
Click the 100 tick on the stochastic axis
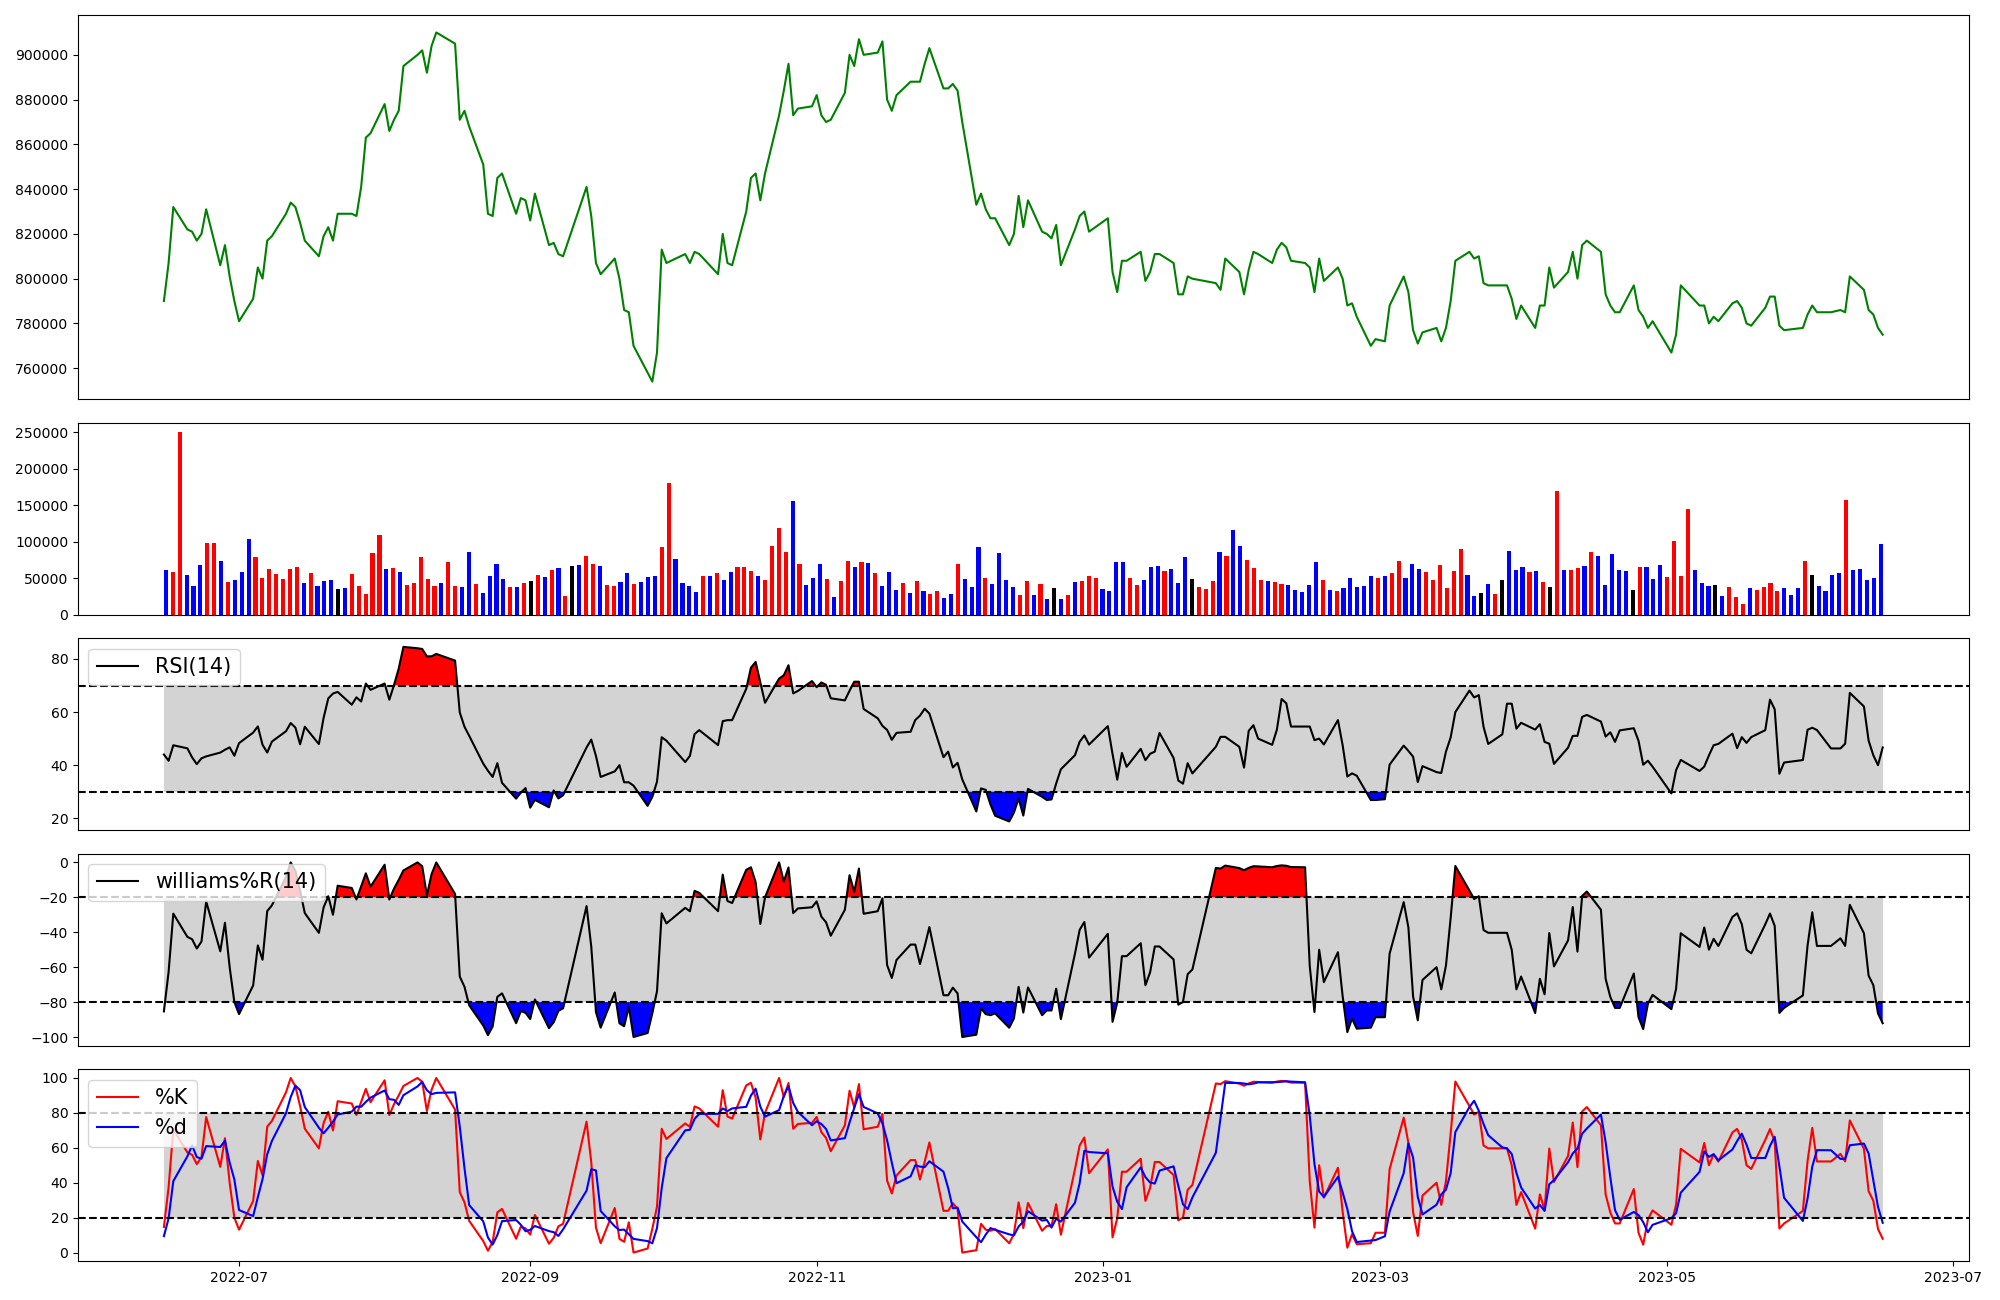(56, 1079)
